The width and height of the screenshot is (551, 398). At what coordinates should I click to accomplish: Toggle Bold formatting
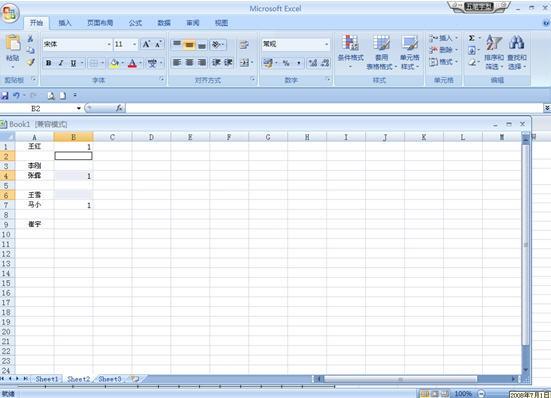(x=48, y=63)
